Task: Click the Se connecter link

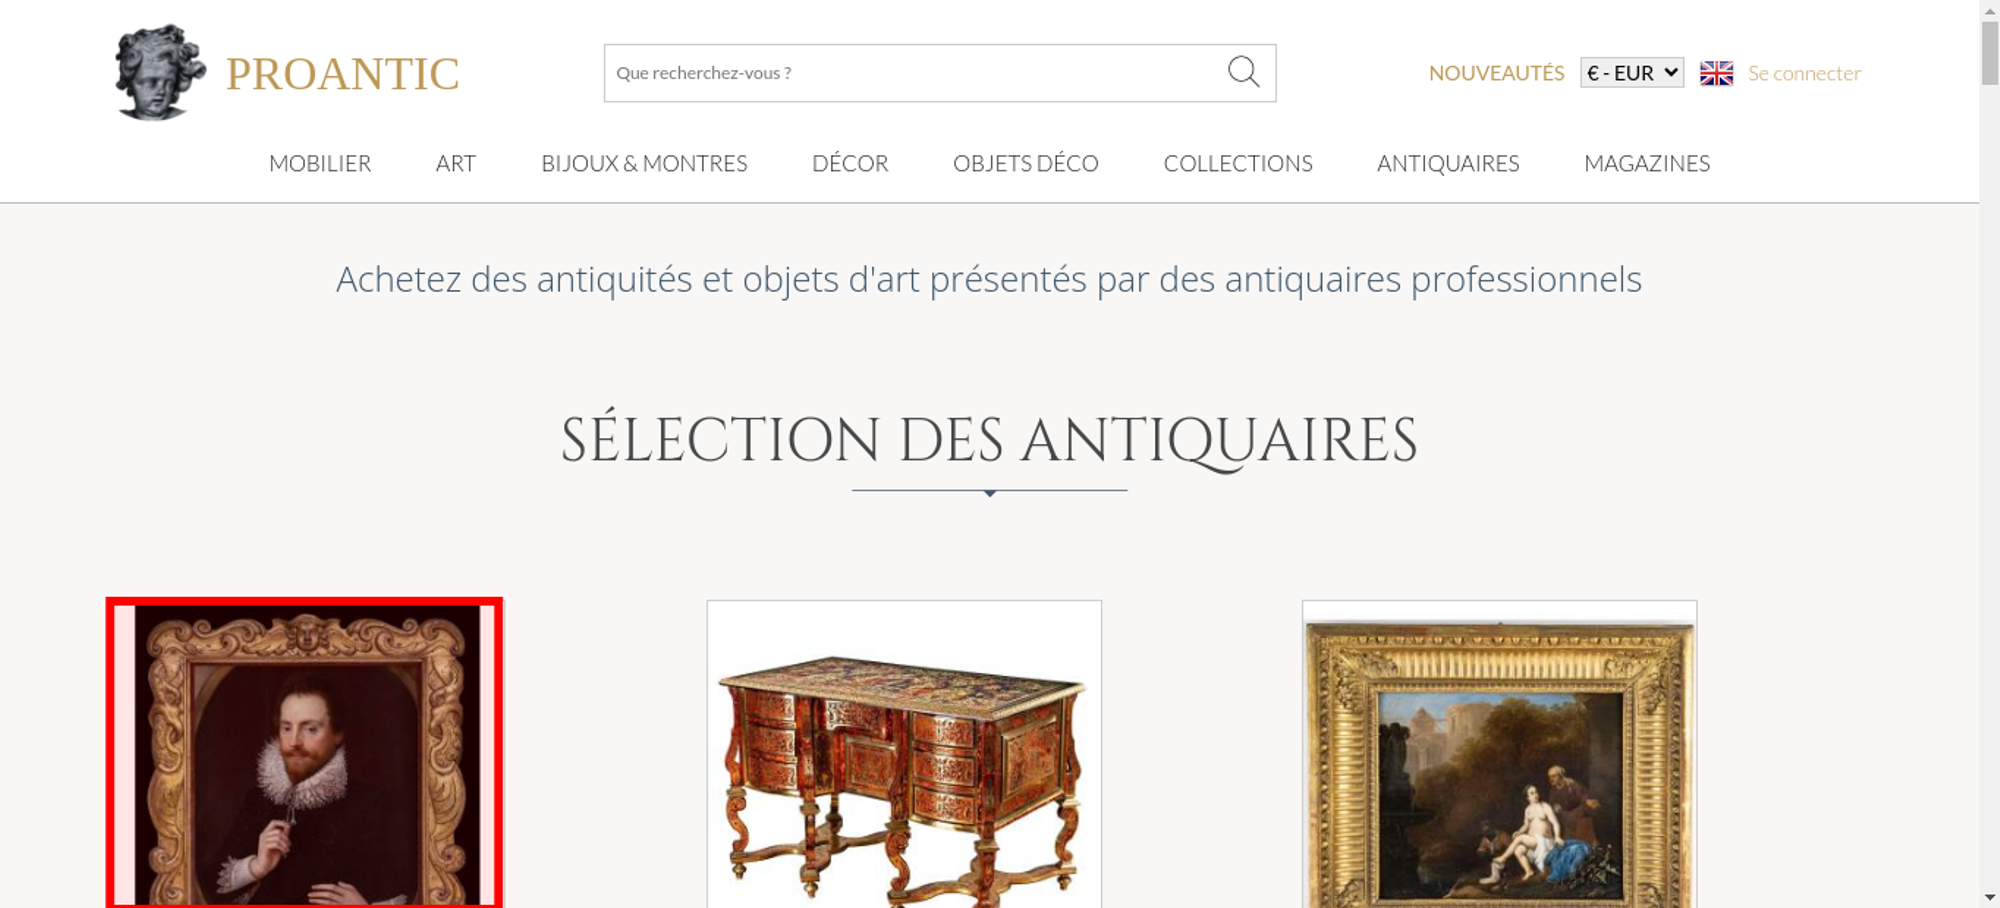Action: pos(1804,73)
